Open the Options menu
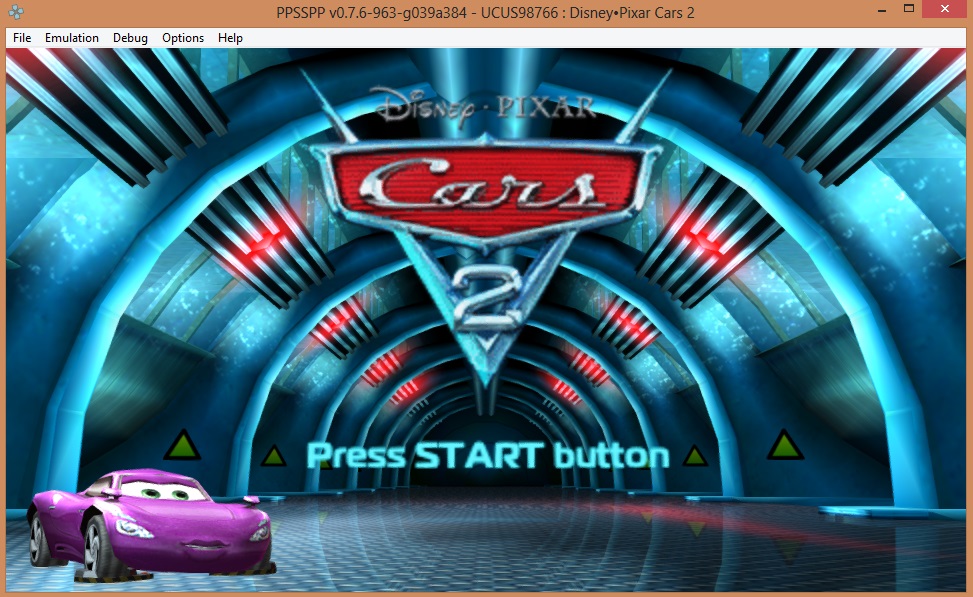The height and width of the screenshot is (597, 973). coord(183,38)
